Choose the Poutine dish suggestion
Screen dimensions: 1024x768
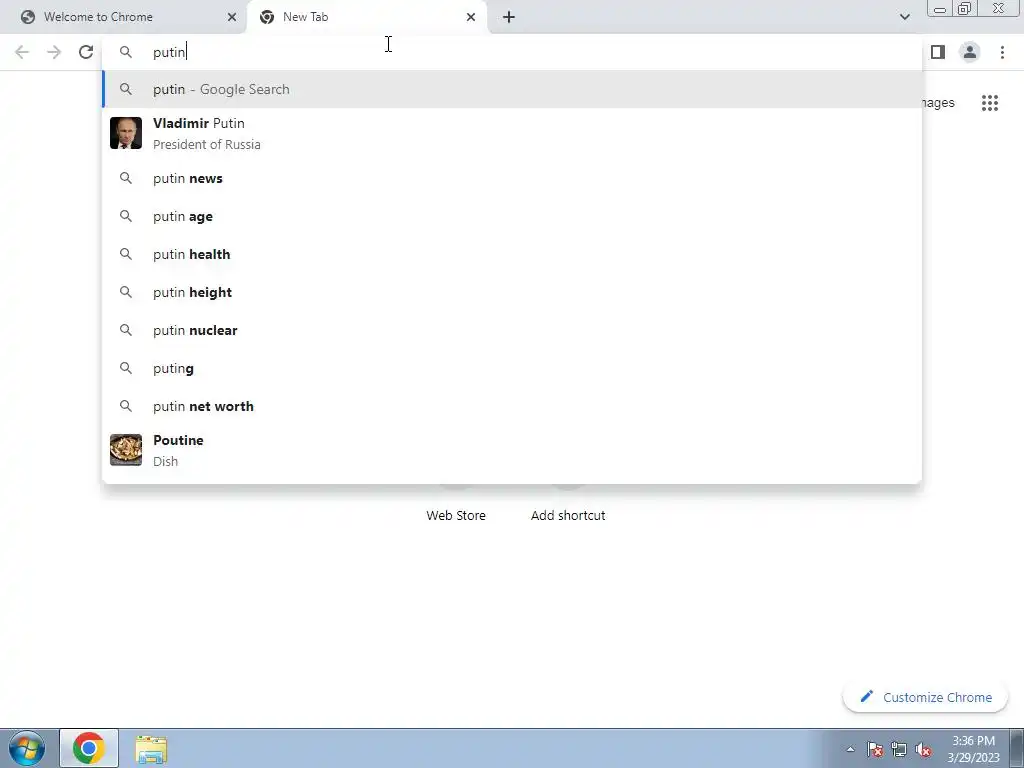pos(512,450)
